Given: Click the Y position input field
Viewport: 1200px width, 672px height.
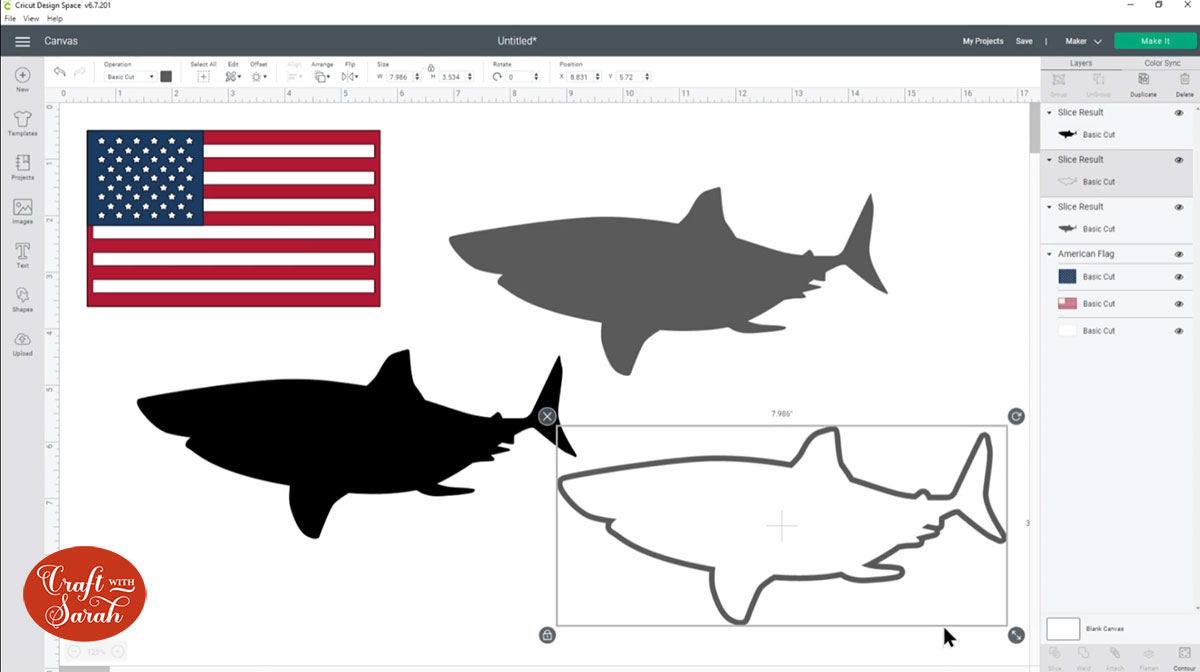Looking at the screenshot, I should point(632,77).
